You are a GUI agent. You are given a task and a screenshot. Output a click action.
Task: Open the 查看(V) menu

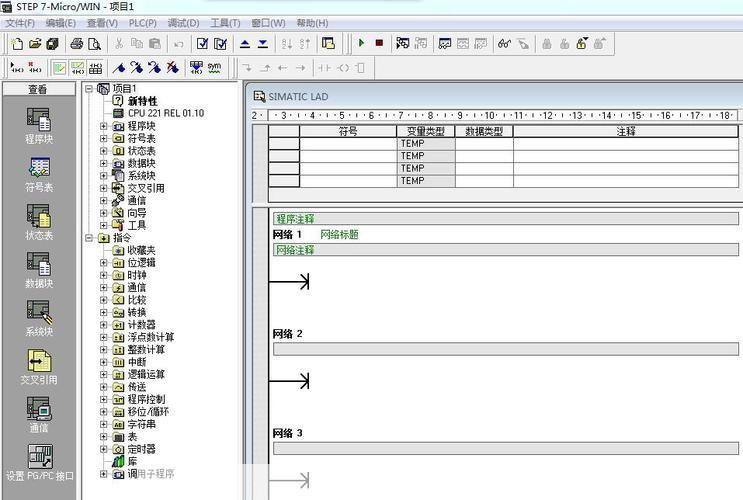102,23
